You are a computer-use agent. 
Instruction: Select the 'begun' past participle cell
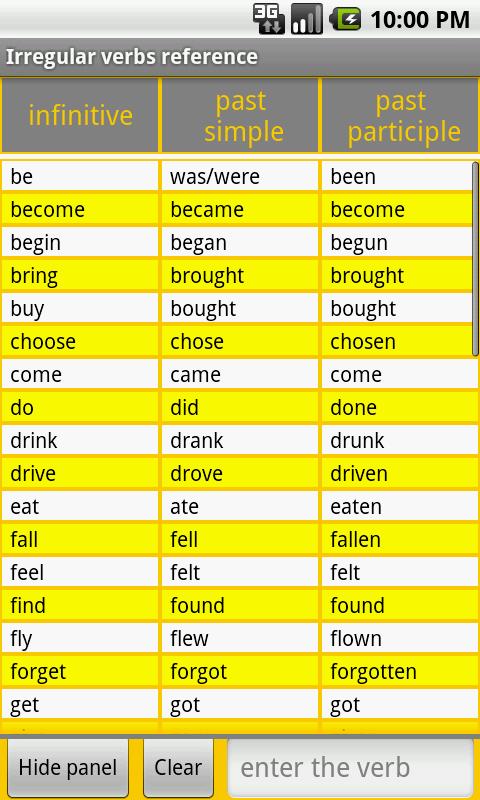[397, 242]
